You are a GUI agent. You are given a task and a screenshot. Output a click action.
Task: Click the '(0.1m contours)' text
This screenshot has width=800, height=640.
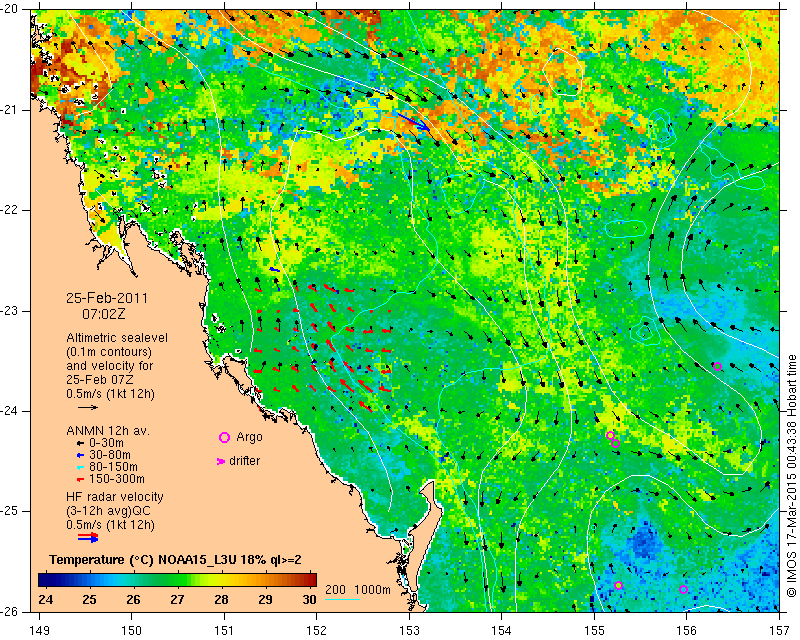[x=109, y=352]
